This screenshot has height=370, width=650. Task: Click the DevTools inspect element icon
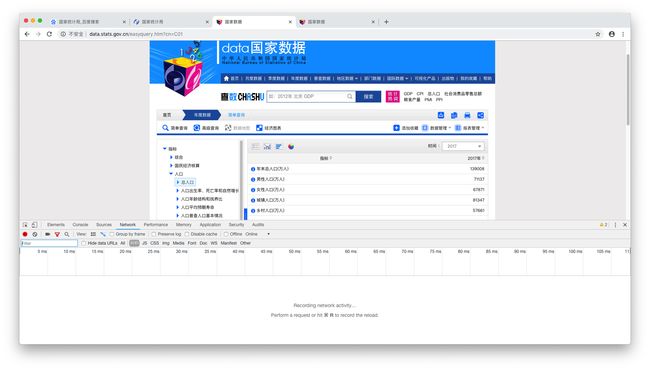(x=25, y=225)
